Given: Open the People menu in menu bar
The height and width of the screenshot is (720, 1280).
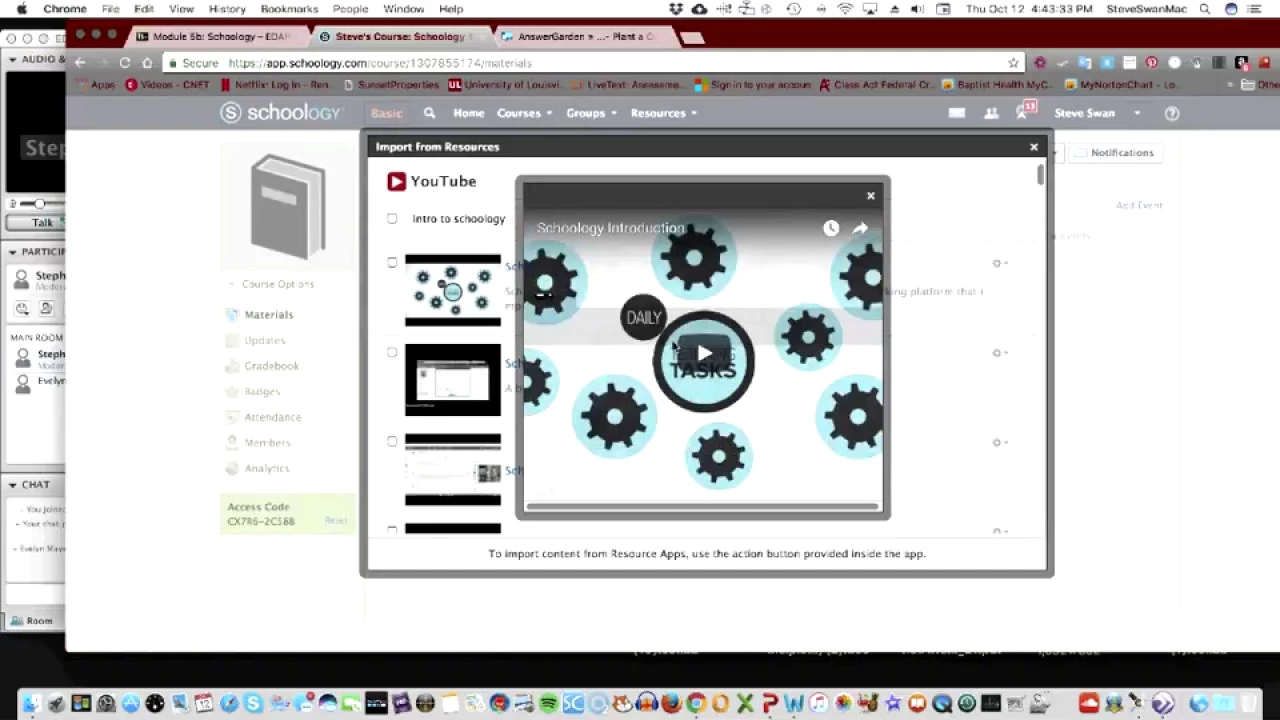Looking at the screenshot, I should (350, 9).
